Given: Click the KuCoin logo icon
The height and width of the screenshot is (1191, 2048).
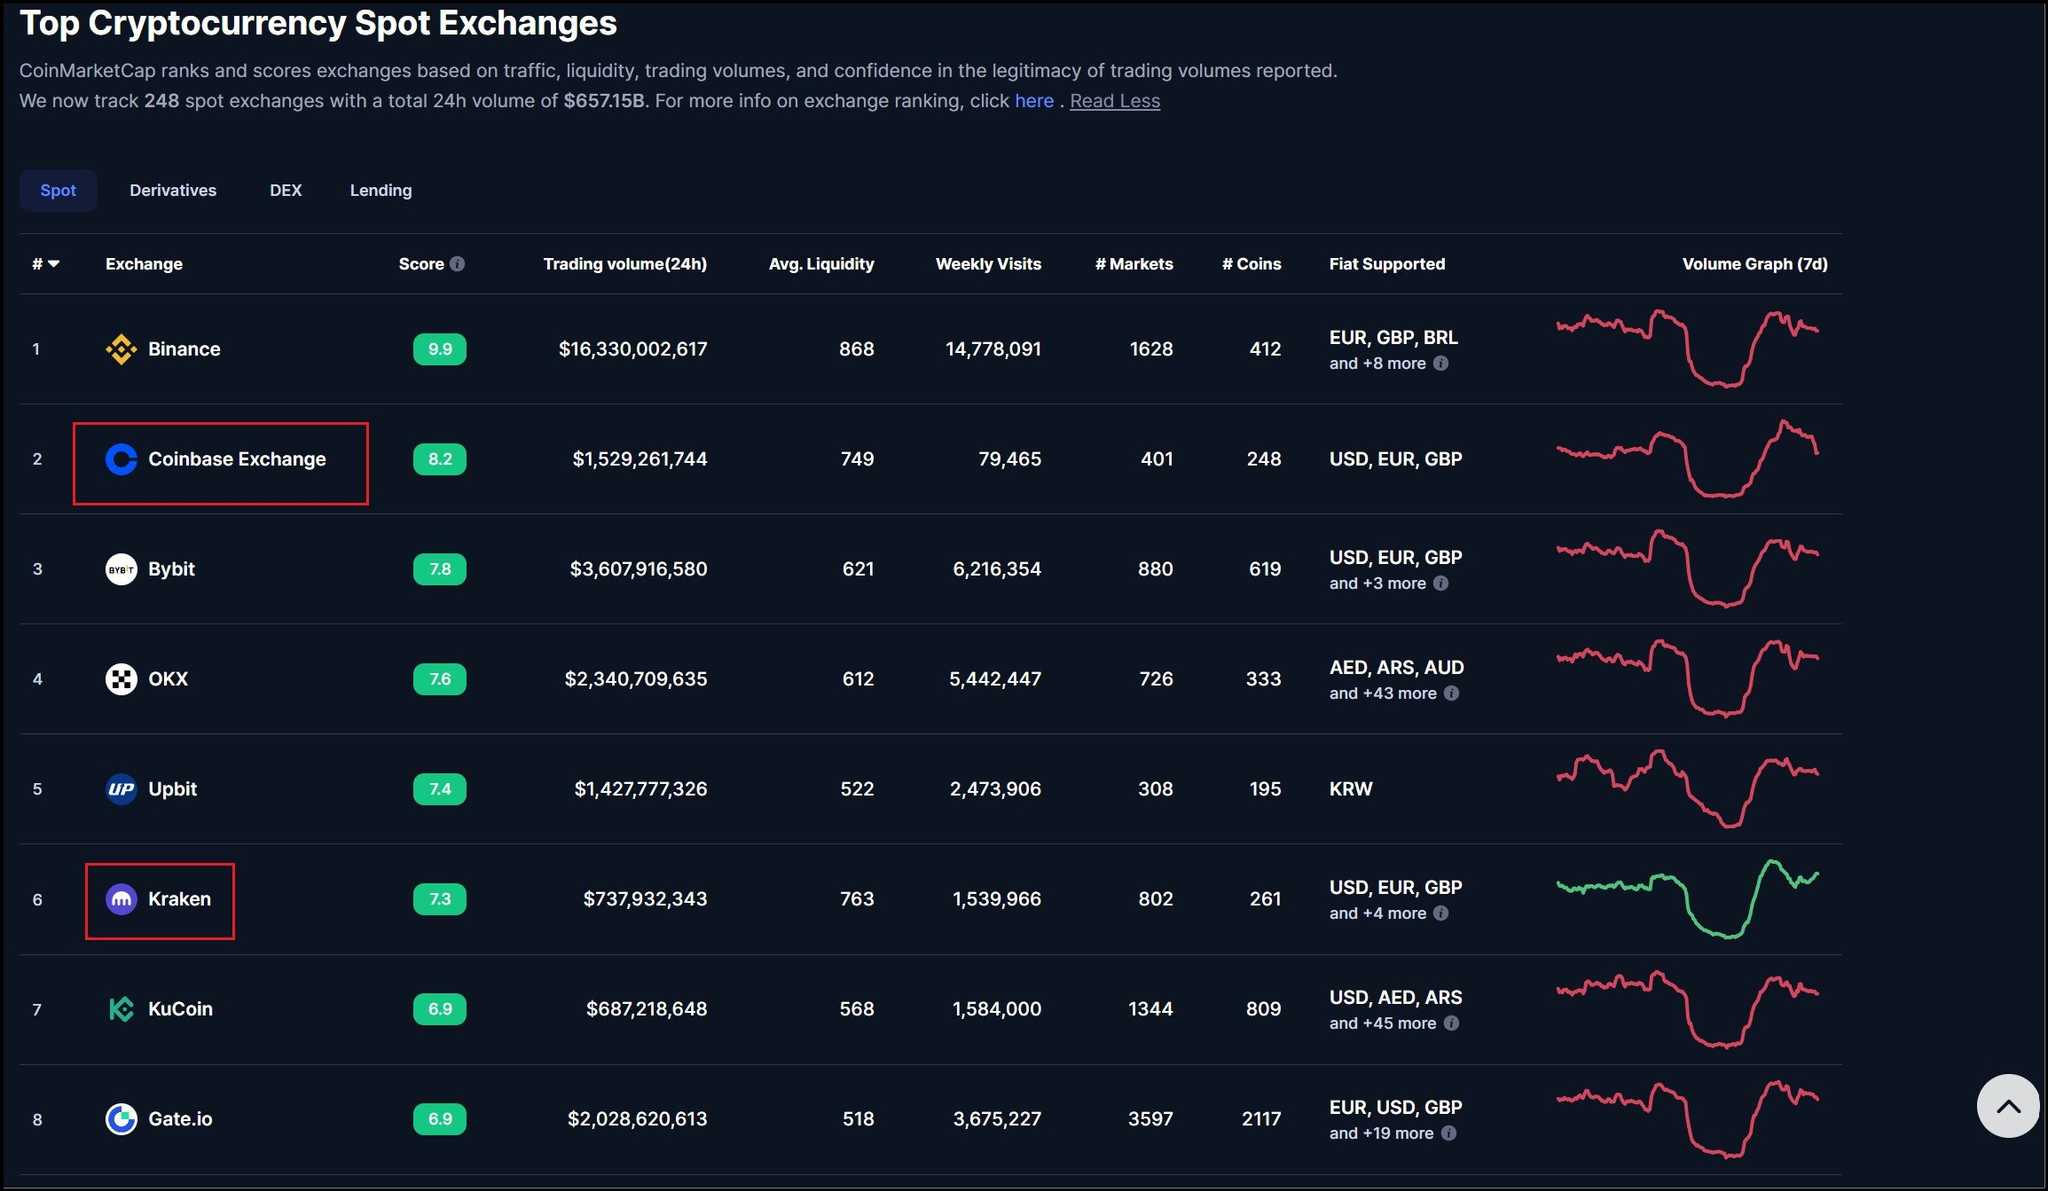Looking at the screenshot, I should coord(121,1009).
